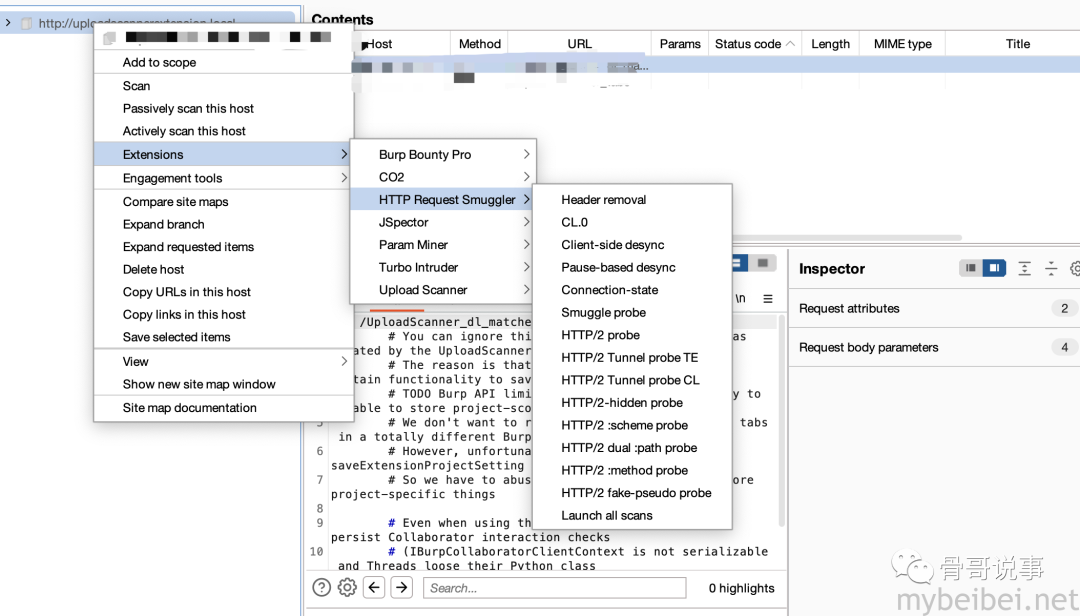This screenshot has width=1080, height=616.
Task: Choose Passively scan this host
Action: 224,108
